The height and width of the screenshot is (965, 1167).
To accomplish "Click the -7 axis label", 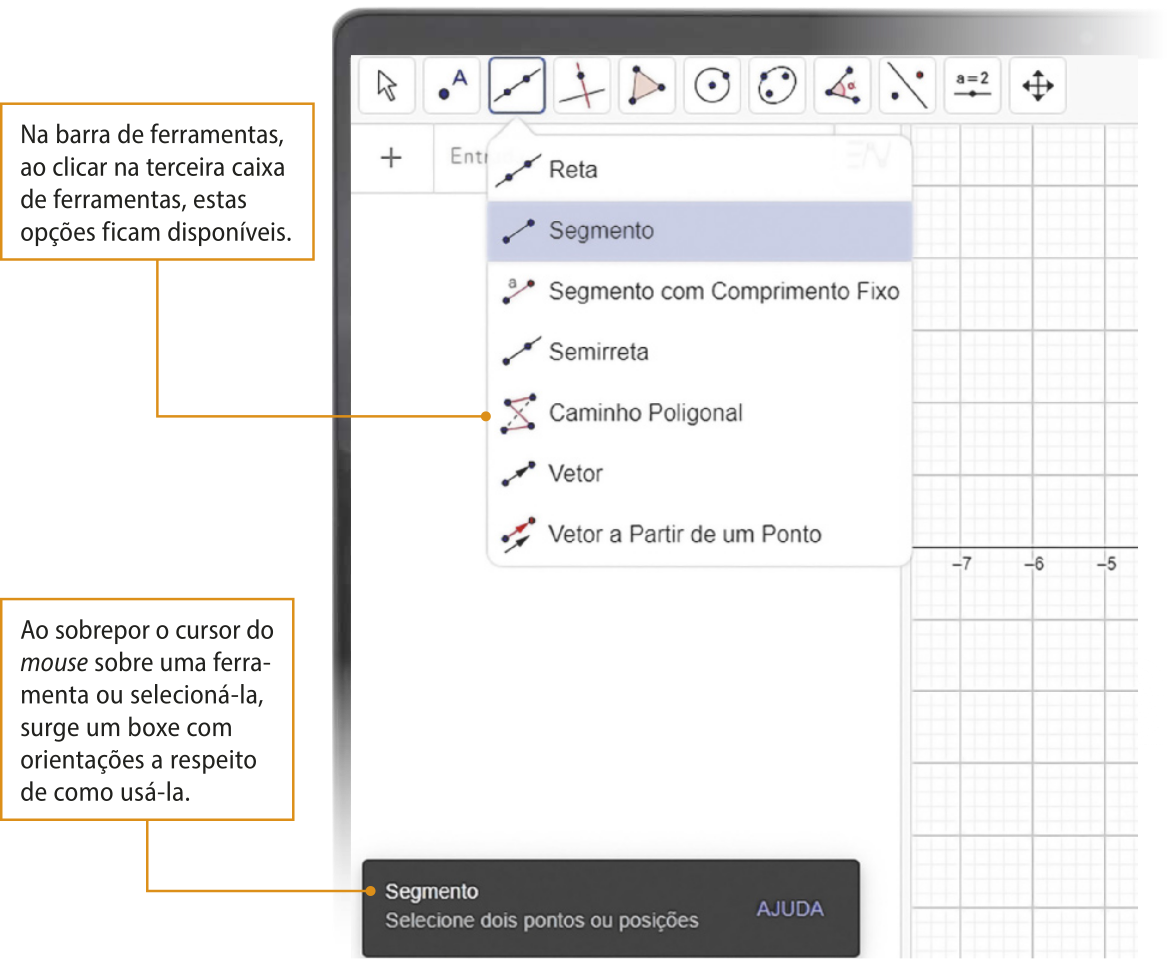I will pos(962,563).
